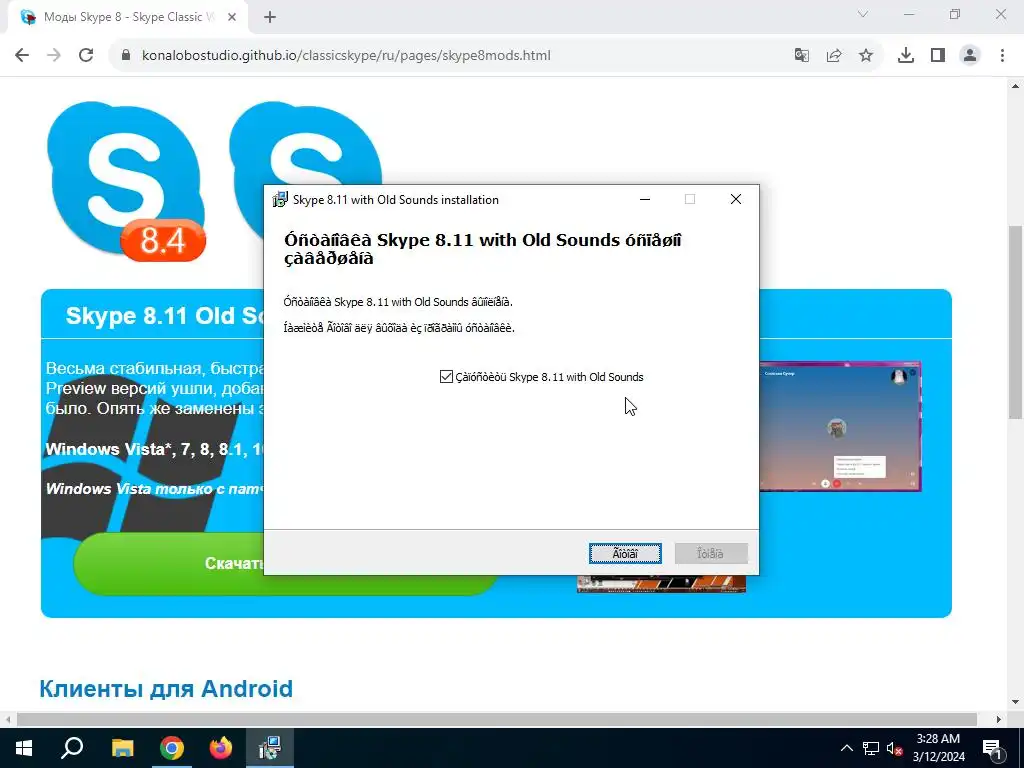Click the installer icon in dialog title bar
The image size is (1024, 768).
[280, 200]
